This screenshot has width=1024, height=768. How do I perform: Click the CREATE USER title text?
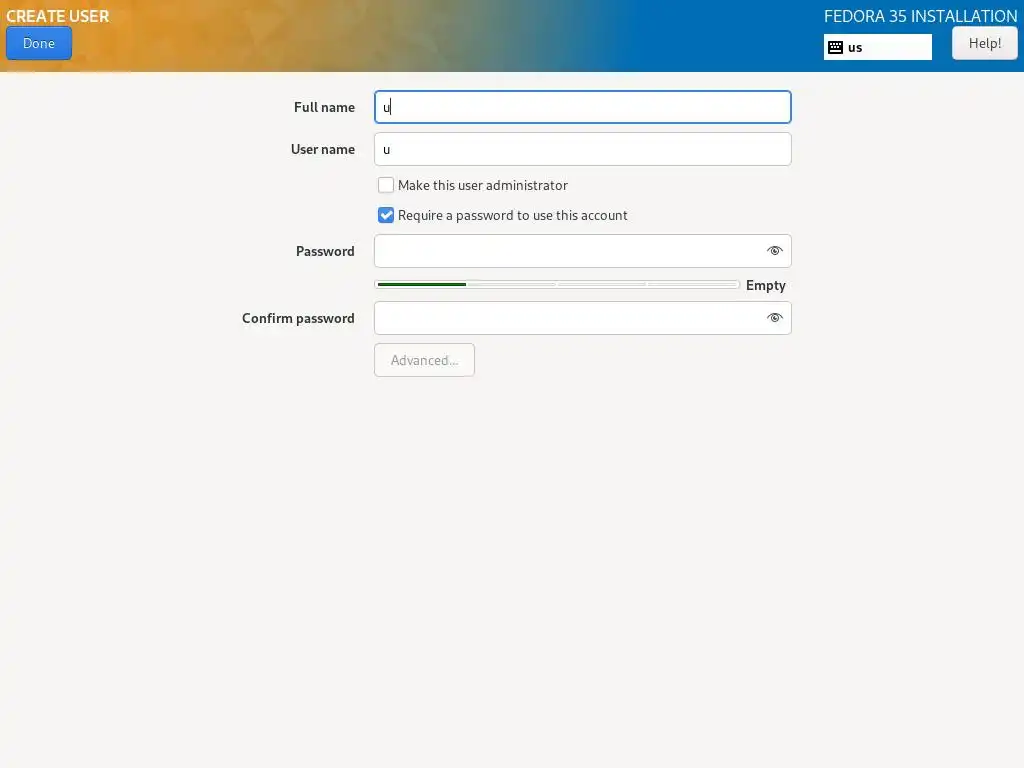pyautogui.click(x=57, y=16)
